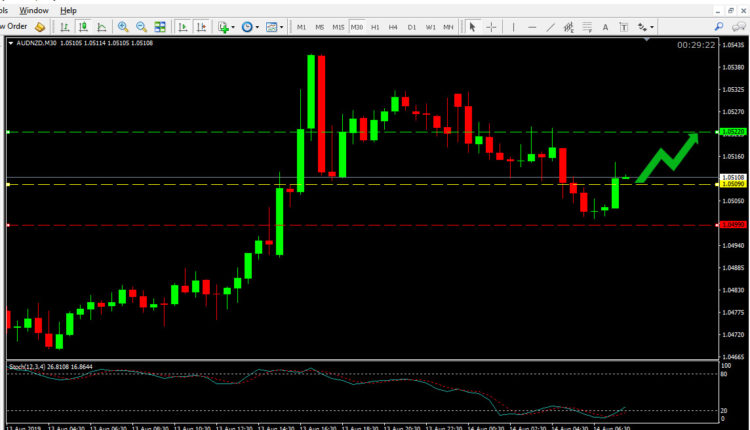Click the 1.05380 axis price

tap(733, 67)
